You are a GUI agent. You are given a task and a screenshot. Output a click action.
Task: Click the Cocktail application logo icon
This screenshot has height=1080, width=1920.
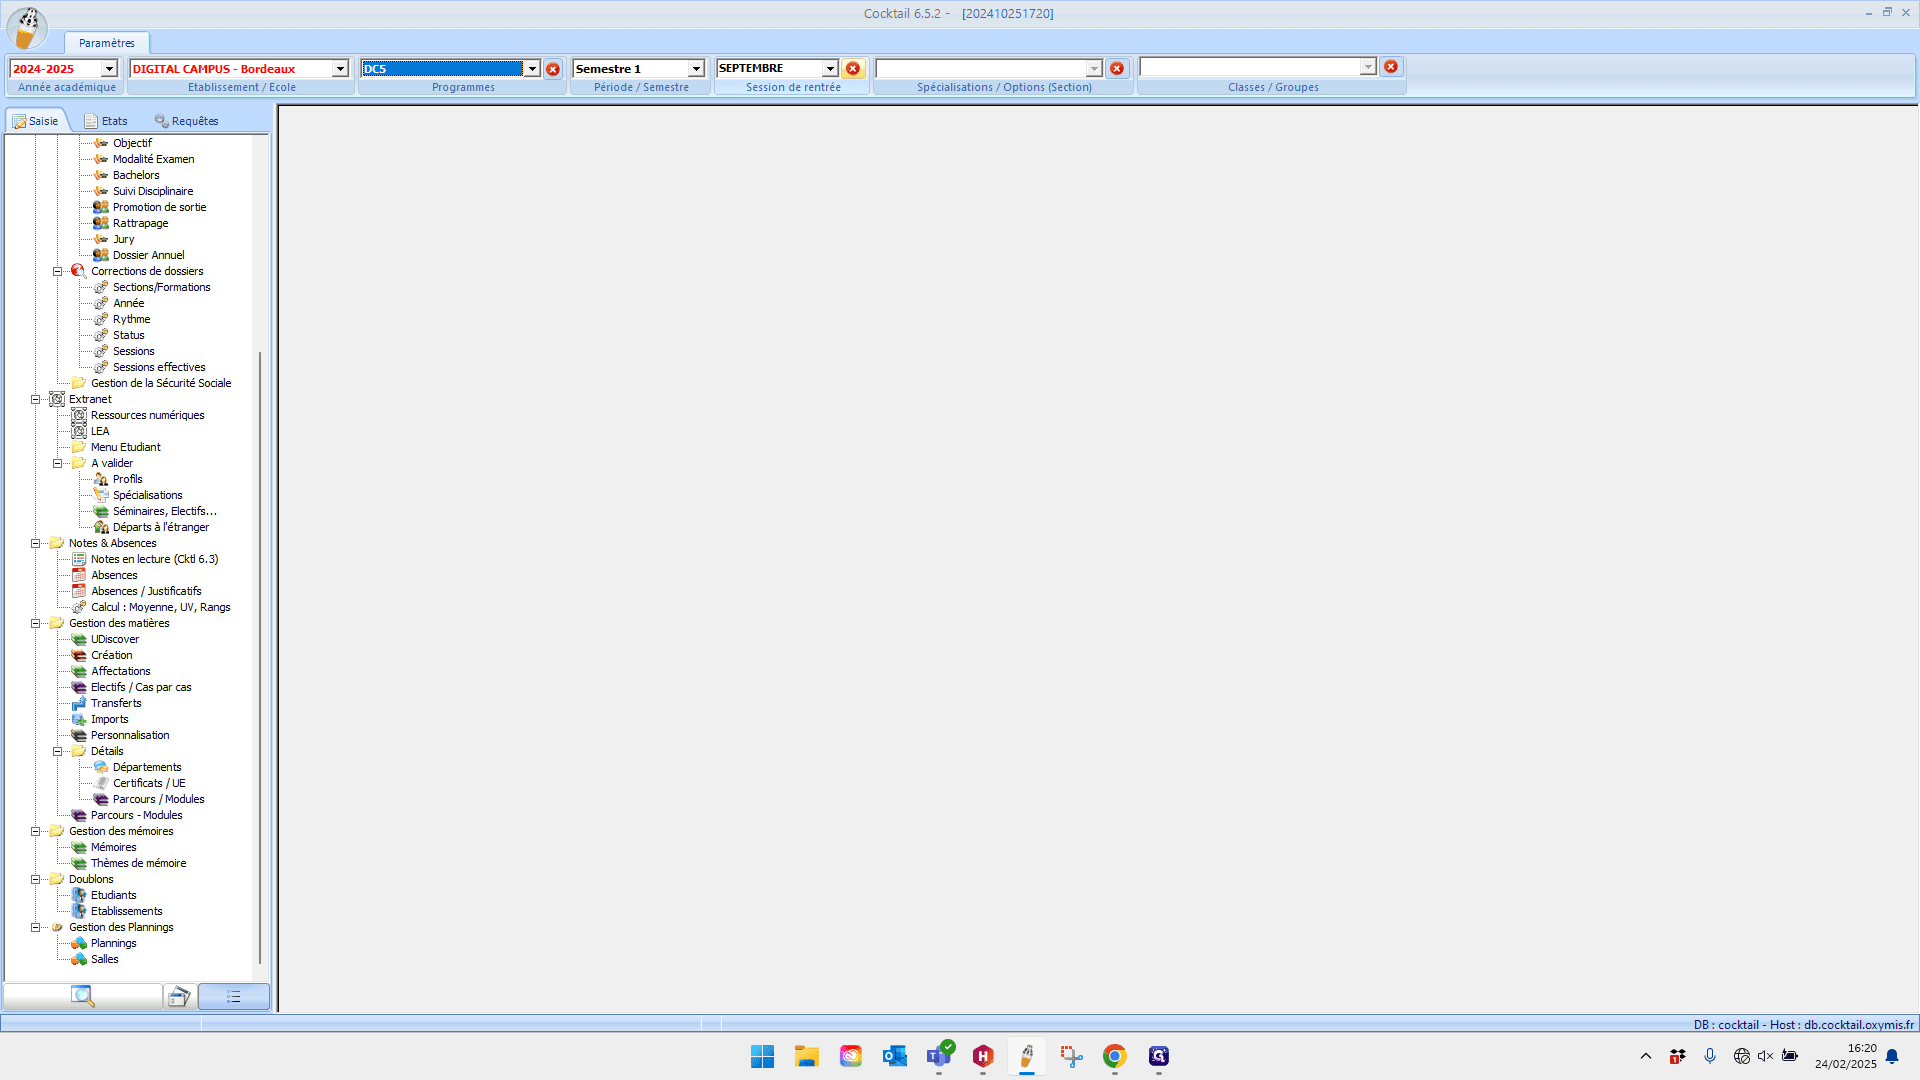pyautogui.click(x=27, y=27)
